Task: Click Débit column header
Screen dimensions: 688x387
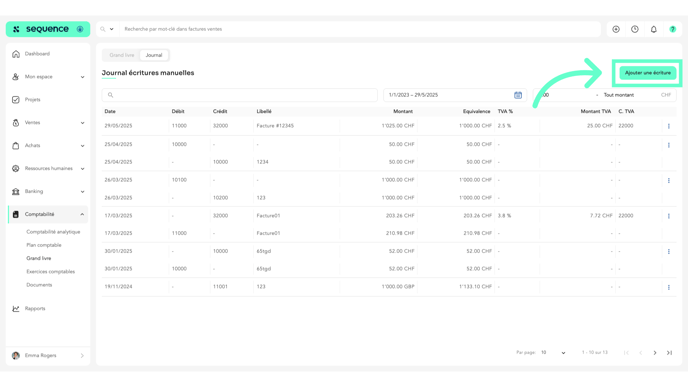Action: point(178,111)
